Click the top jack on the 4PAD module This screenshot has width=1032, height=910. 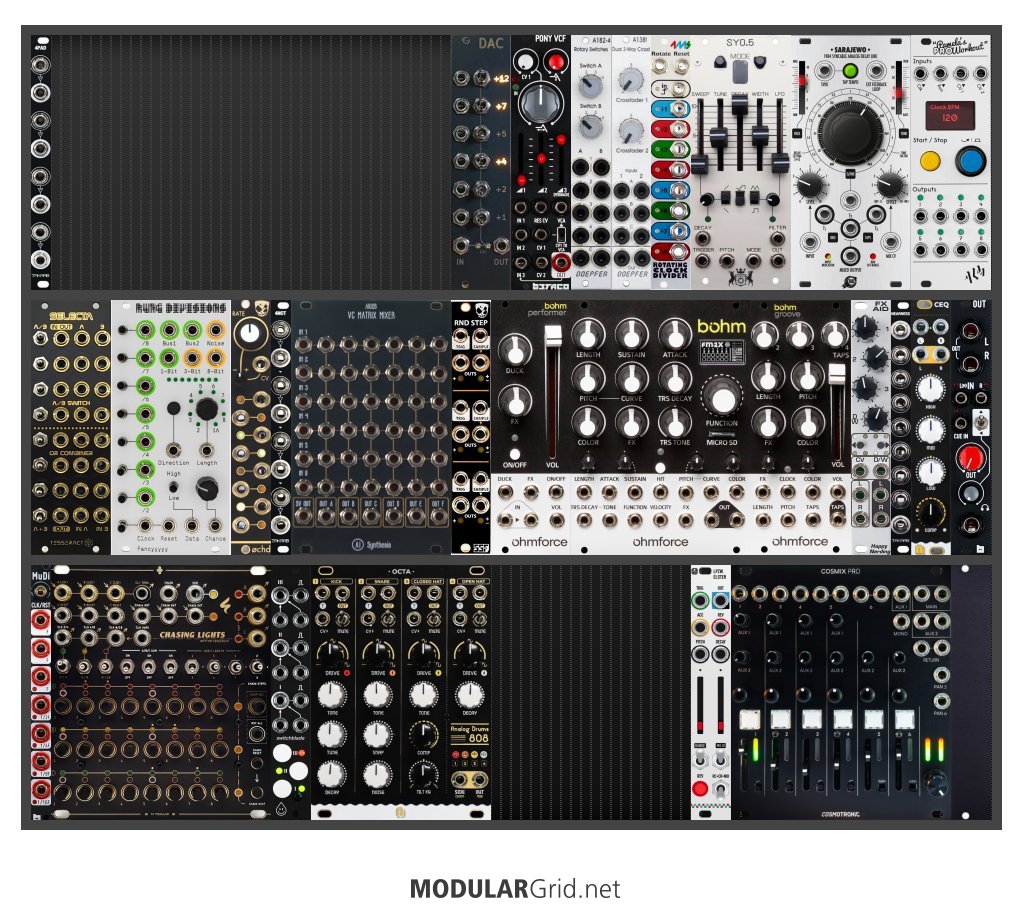tap(41, 65)
